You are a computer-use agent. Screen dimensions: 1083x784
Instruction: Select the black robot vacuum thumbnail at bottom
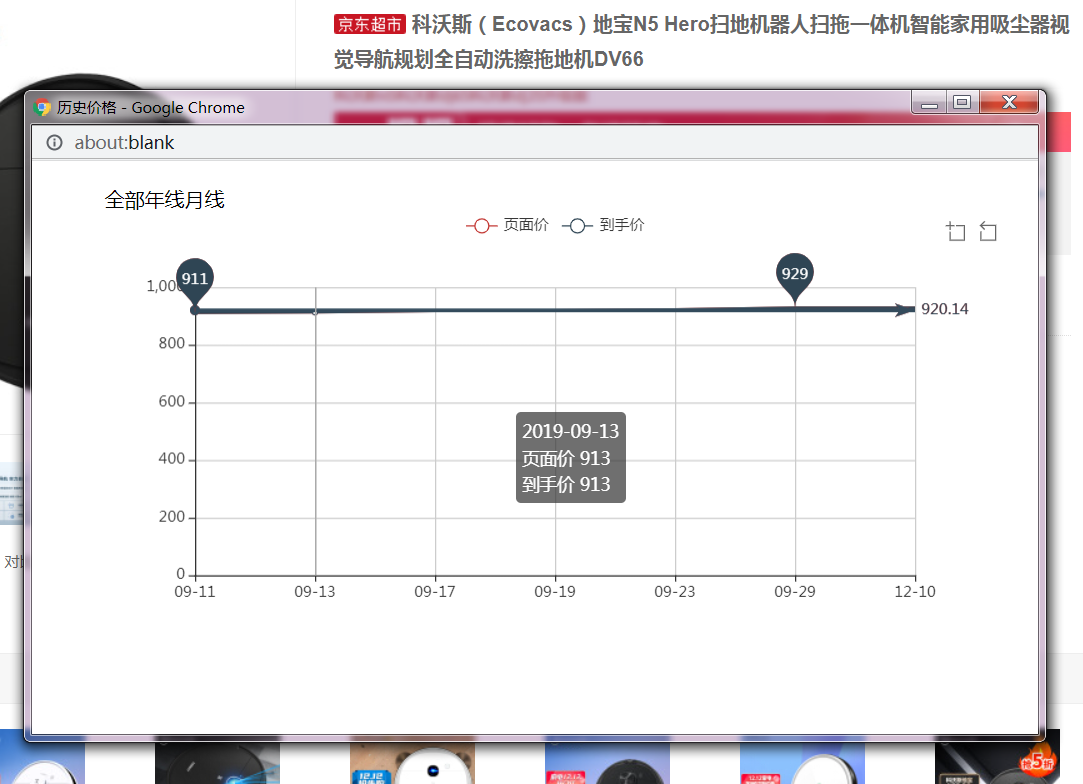click(217, 763)
